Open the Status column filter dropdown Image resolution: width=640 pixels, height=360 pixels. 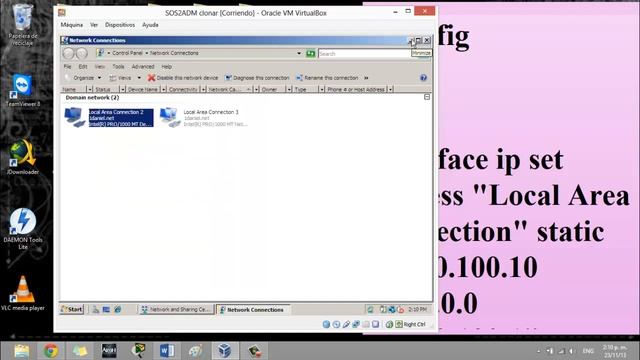122,89
